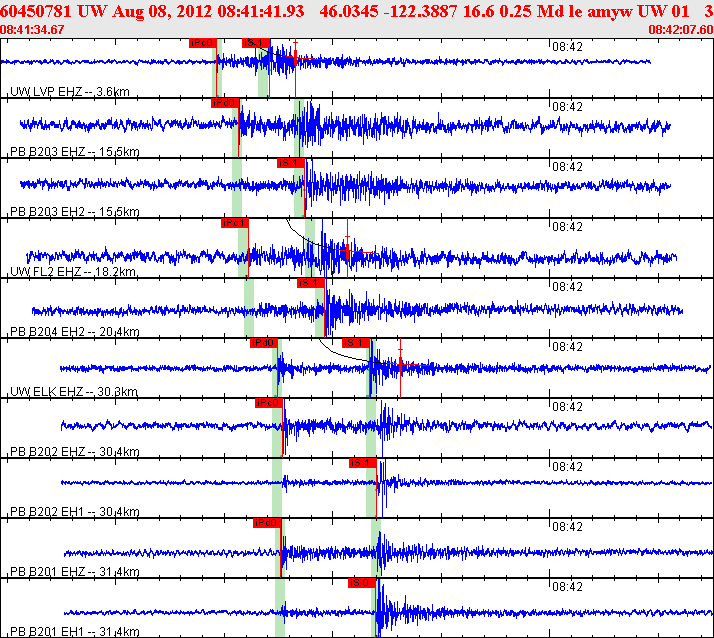The image size is (714, 638).
Task: Click the '08:42' tick label on B204 EH2 trace
Action: (x=567, y=287)
